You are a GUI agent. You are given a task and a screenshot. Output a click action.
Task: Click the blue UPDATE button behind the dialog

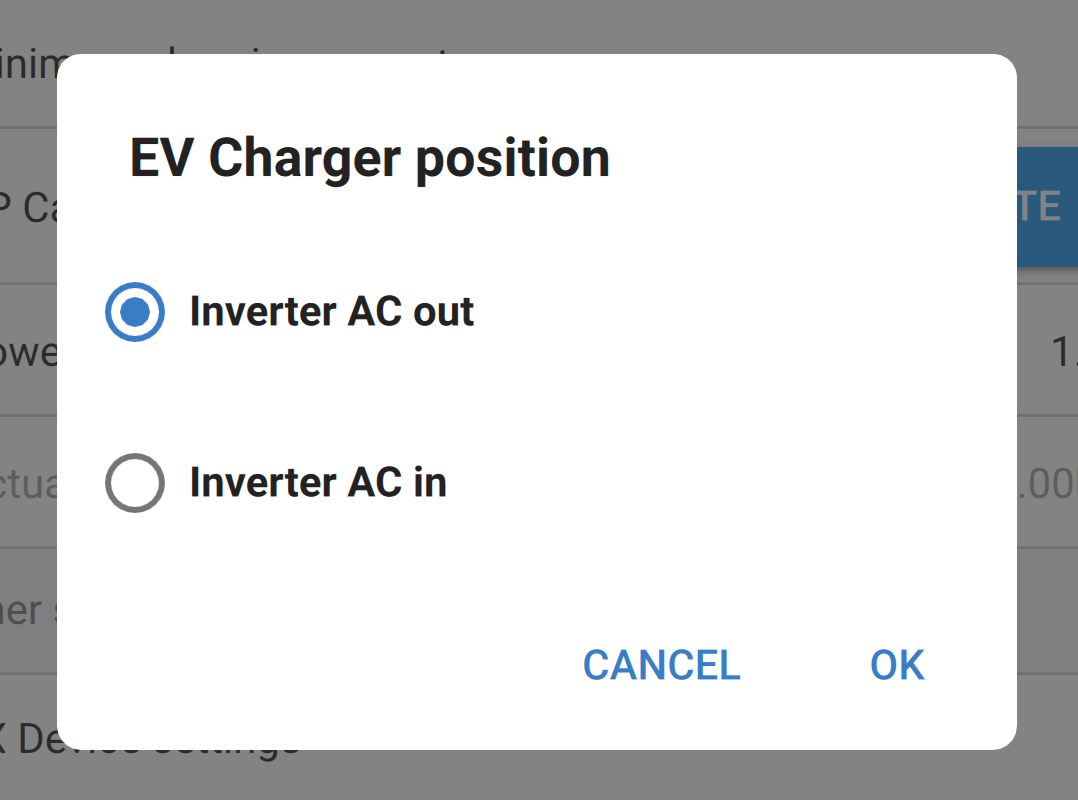(1048, 207)
